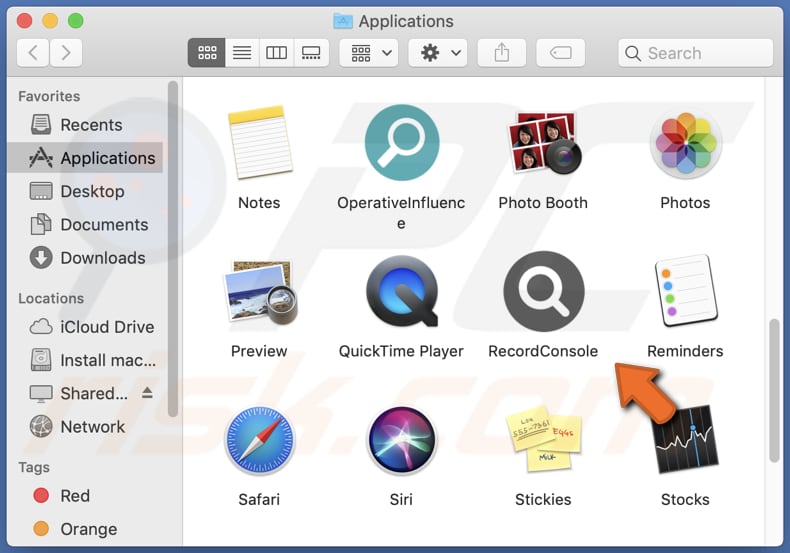Image resolution: width=790 pixels, height=553 pixels.
Task: Click the Notes app label
Action: pyautogui.click(x=259, y=202)
